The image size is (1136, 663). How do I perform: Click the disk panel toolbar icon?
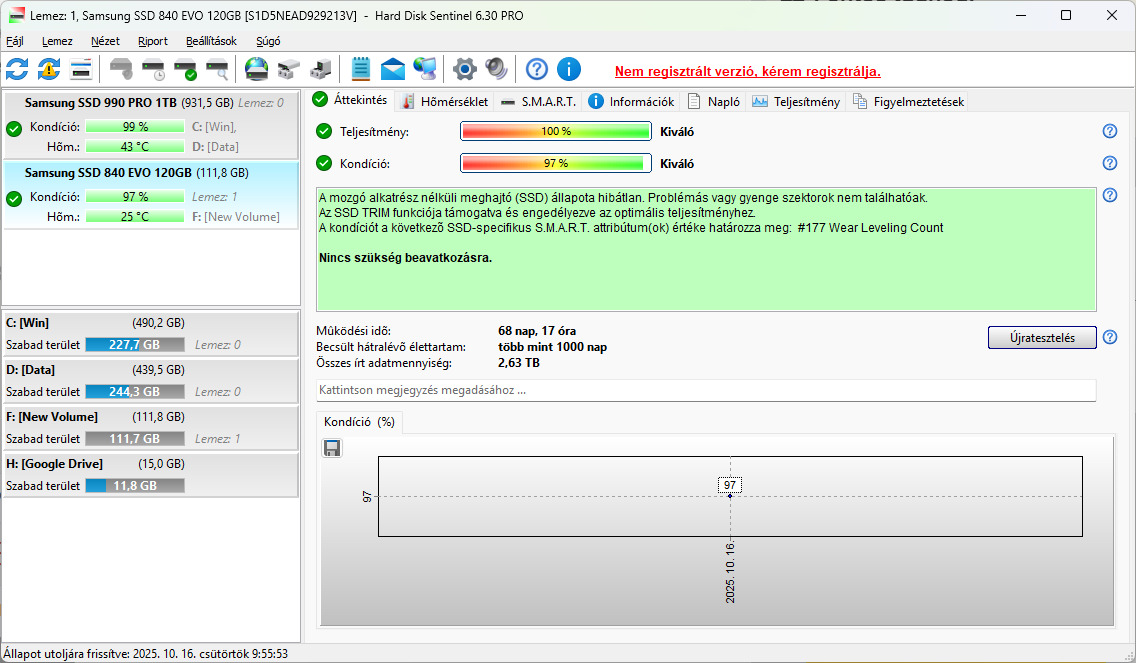coord(81,70)
